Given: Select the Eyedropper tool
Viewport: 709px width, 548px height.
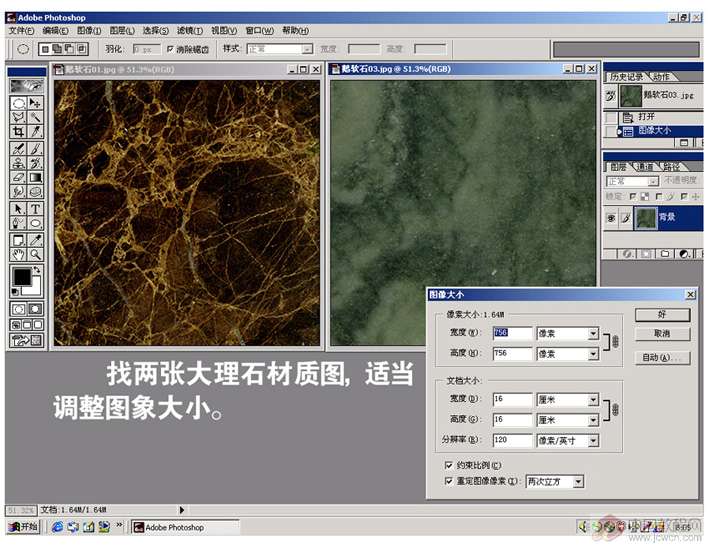Looking at the screenshot, I should [35, 240].
